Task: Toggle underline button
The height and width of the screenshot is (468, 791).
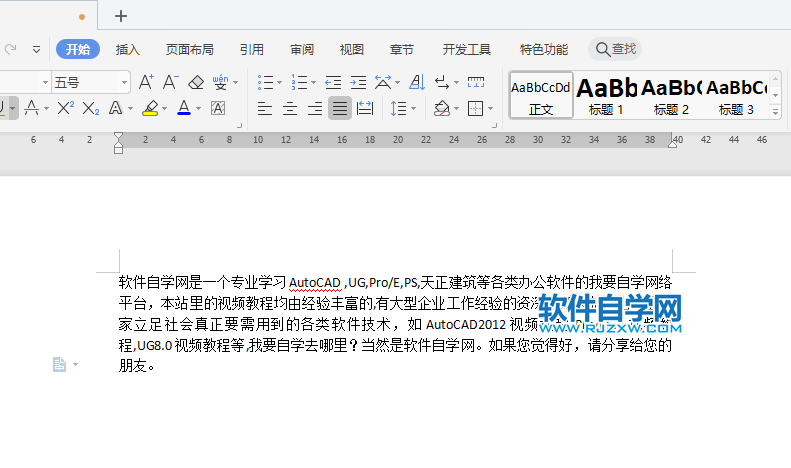Action: 2,108
